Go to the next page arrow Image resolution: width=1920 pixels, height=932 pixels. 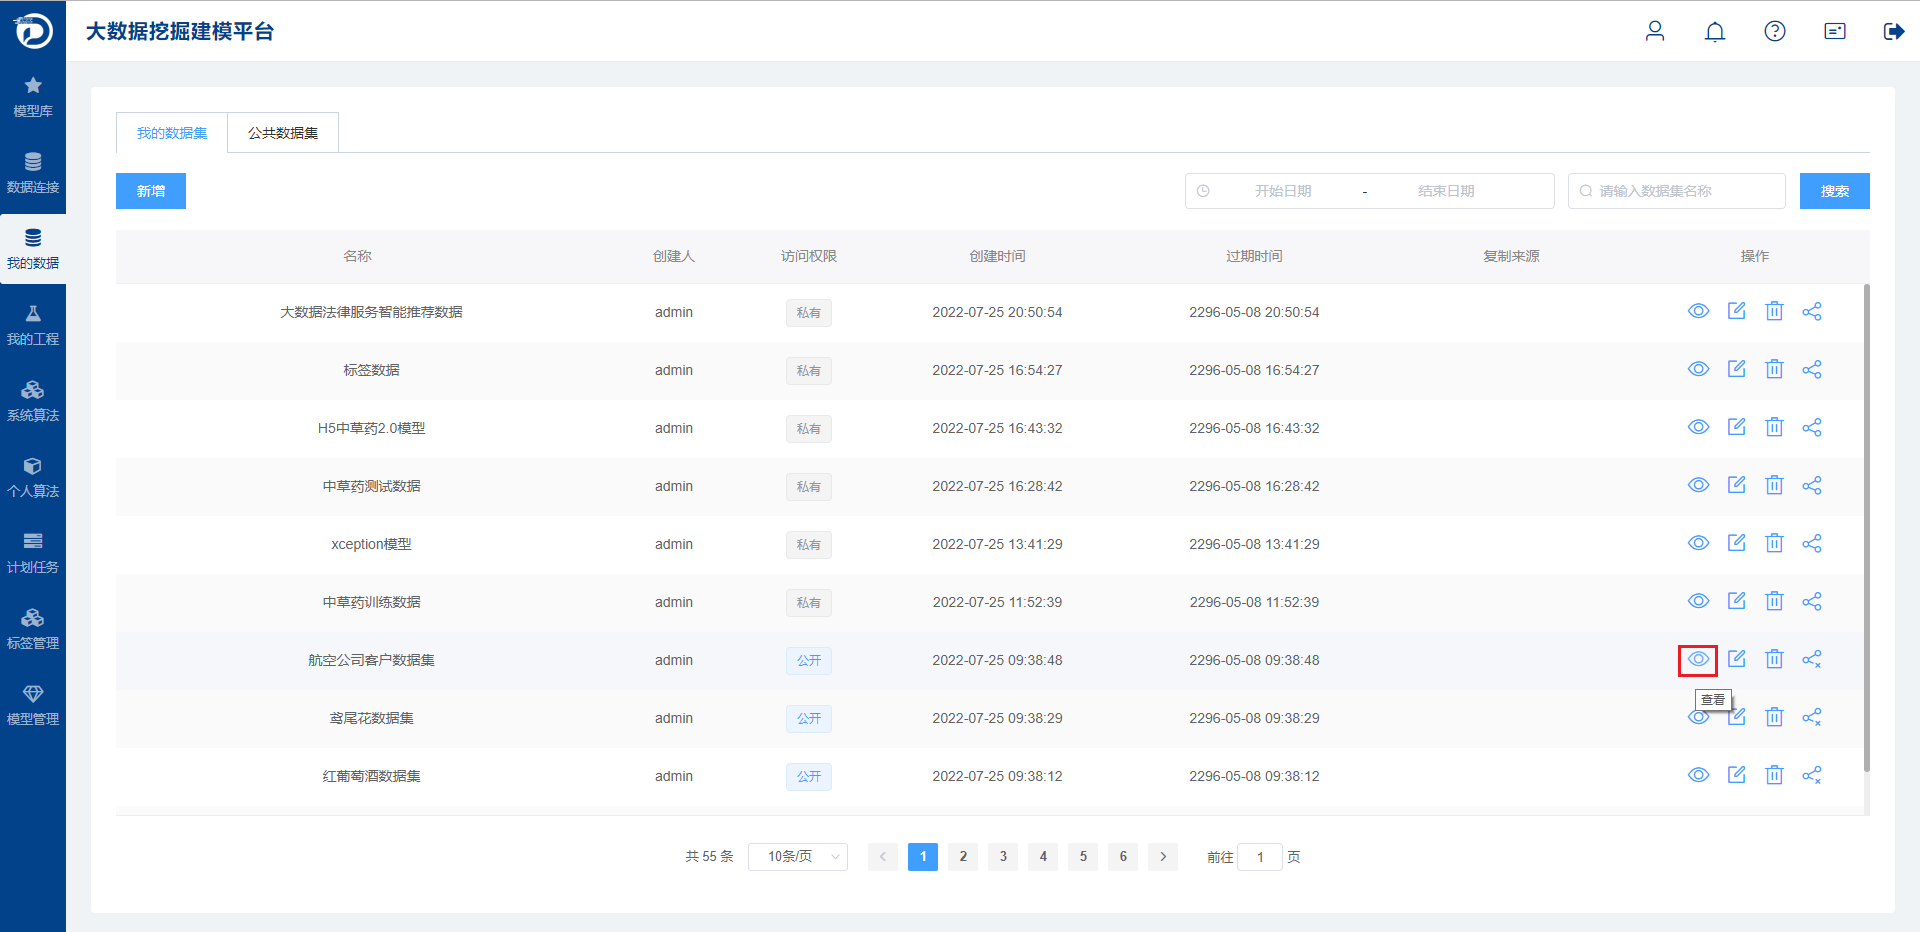pos(1163,857)
